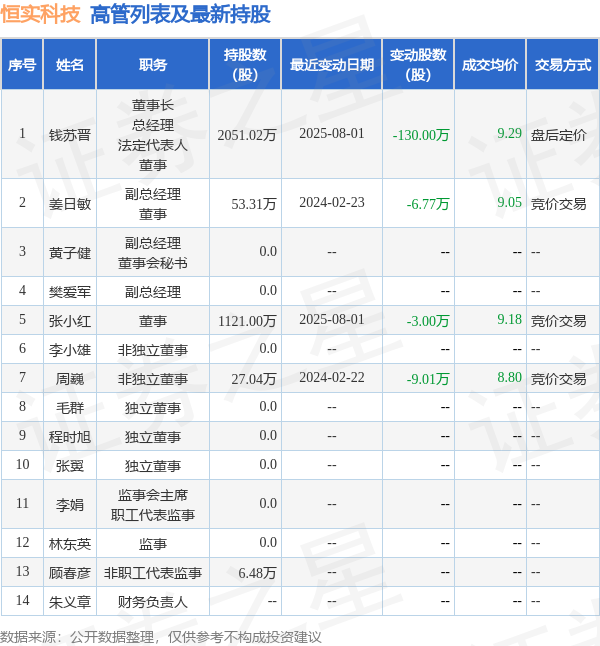Image resolution: width=600 pixels, height=646 pixels.
Task: Click the 2051.02万 holdings value
Action: 247,135
